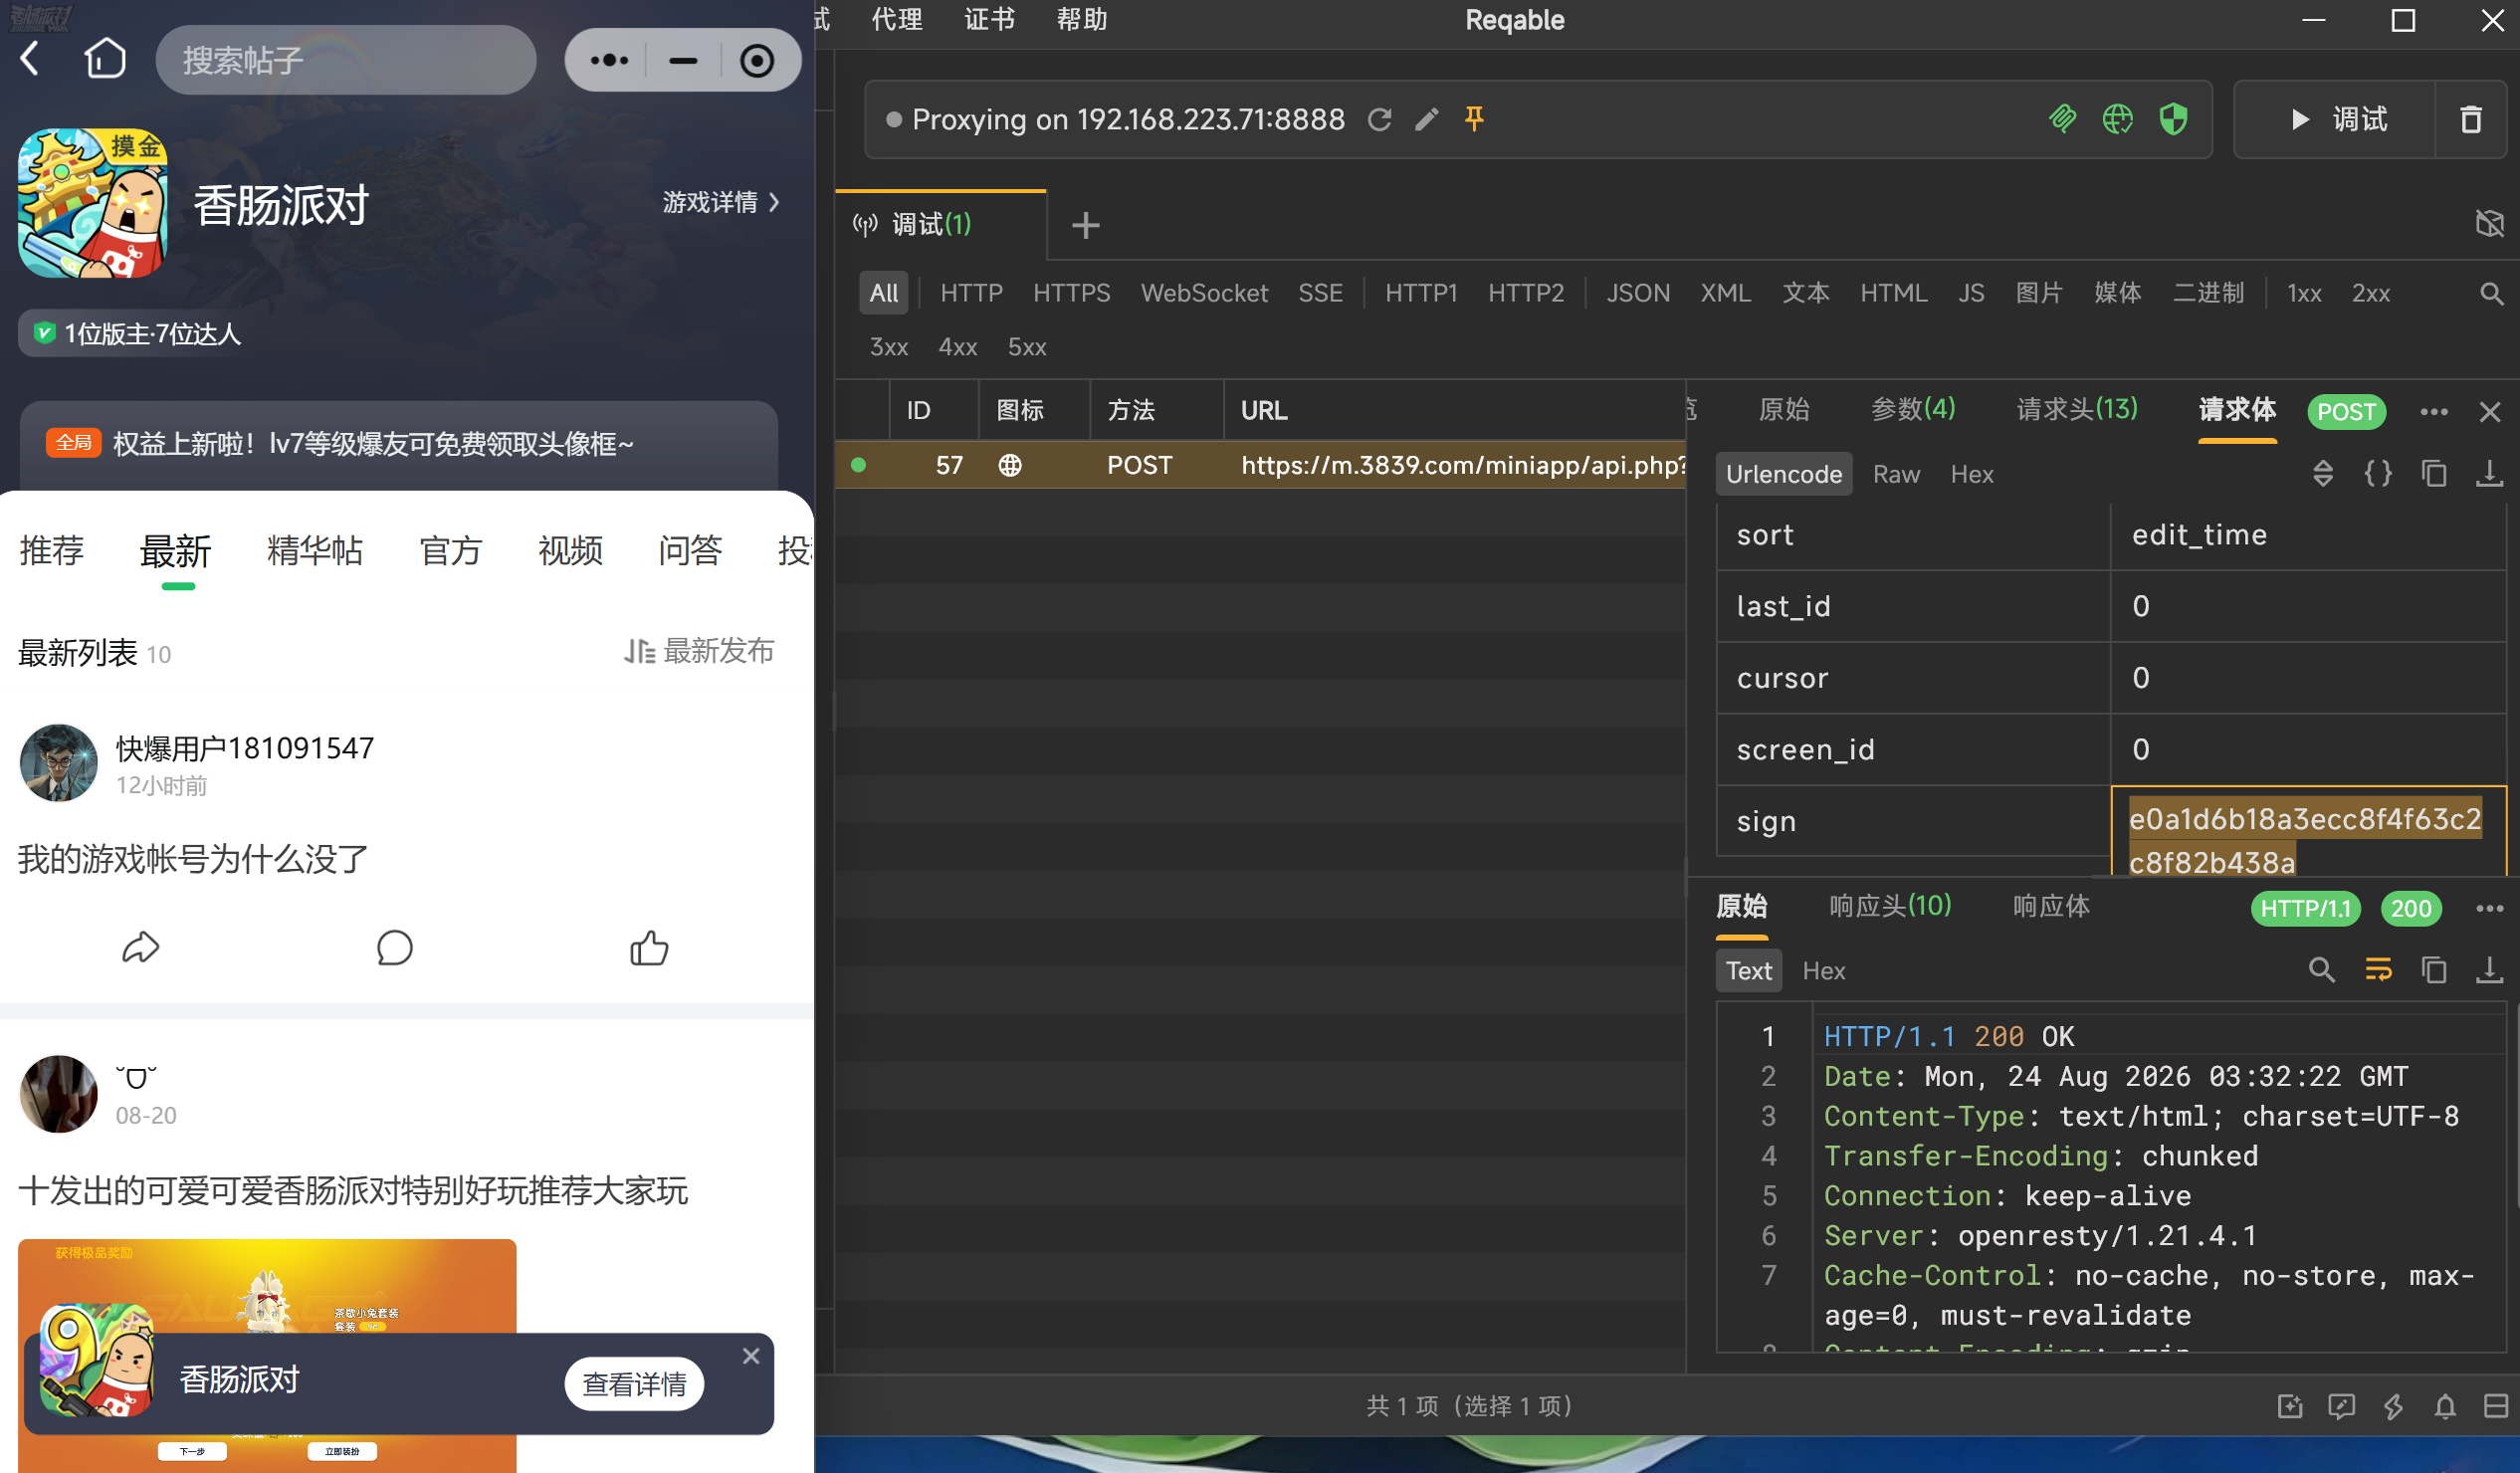The image size is (2520, 1473).
Task: Click 查看详情 in the popup banner
Action: click(x=635, y=1384)
